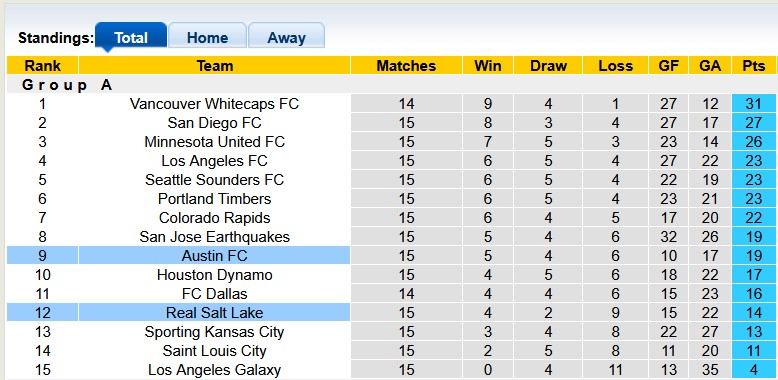Open San Diego FC team link
This screenshot has width=778, height=380.
tap(214, 123)
